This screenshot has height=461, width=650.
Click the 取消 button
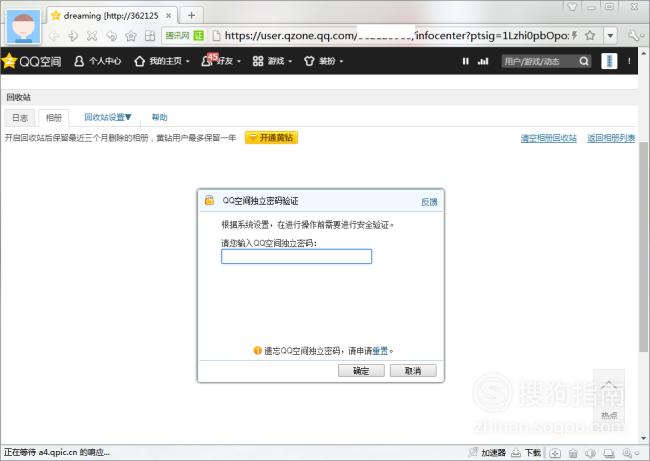pyautogui.click(x=413, y=371)
